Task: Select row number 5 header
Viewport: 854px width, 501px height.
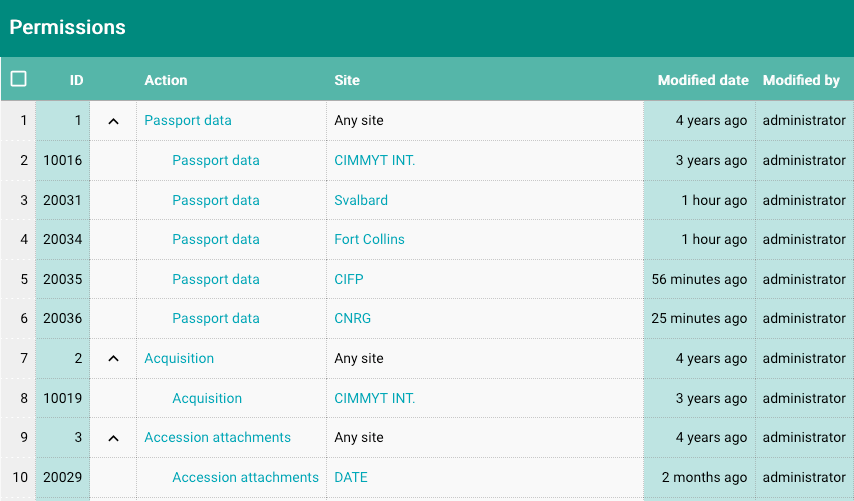Action: pyautogui.click(x=18, y=279)
